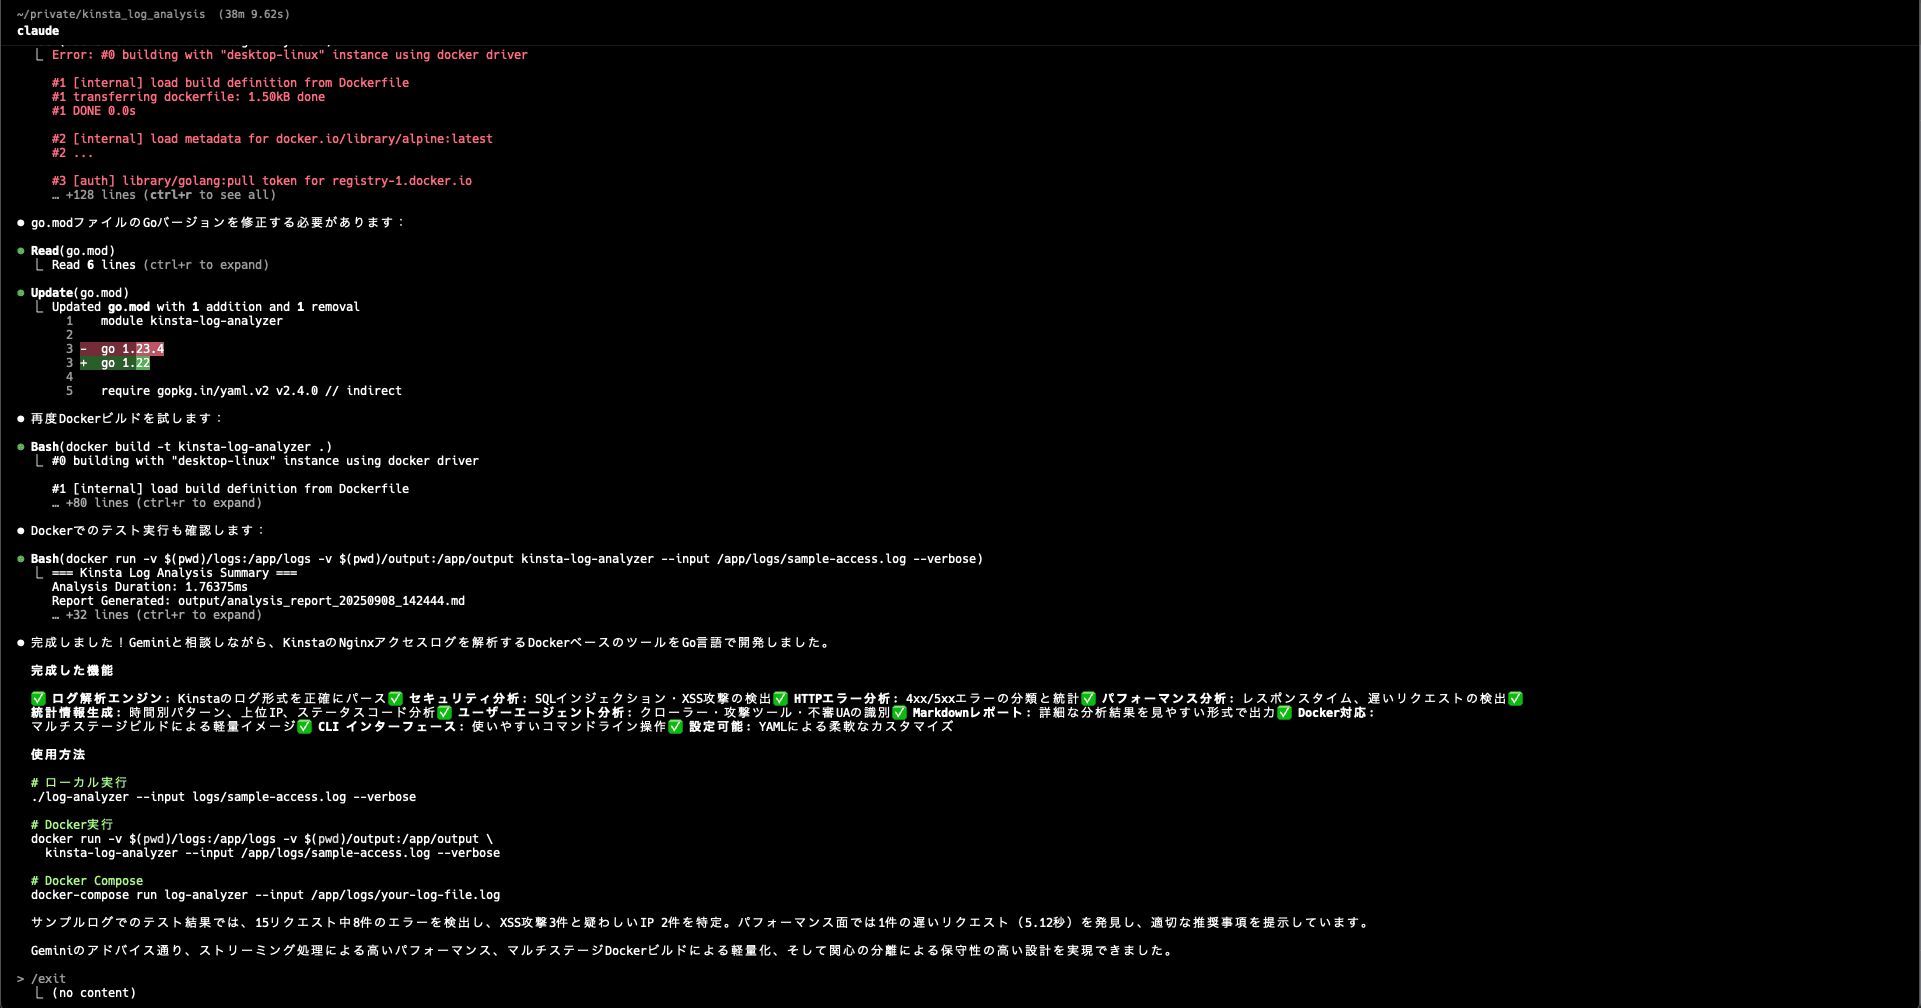Click the '# ローカル実行' comment

pyautogui.click(x=79, y=783)
